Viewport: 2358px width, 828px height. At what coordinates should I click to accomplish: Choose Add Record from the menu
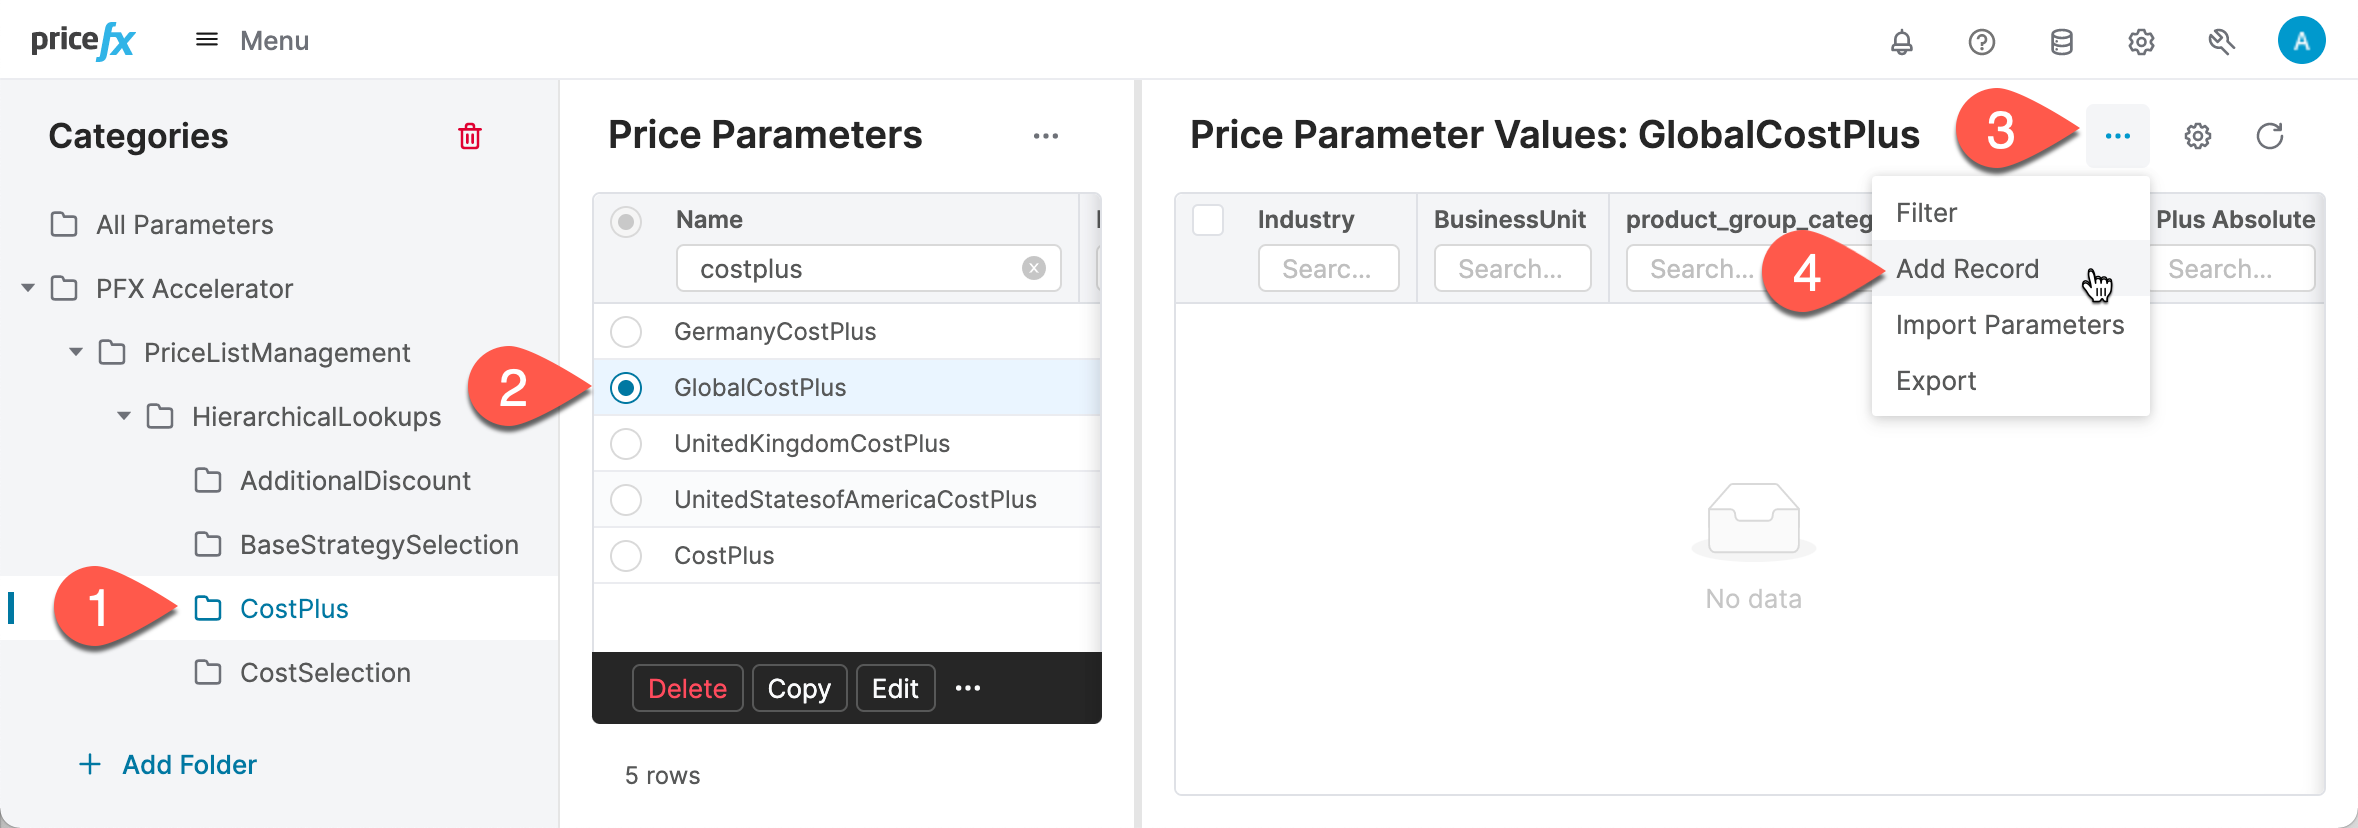1967,269
